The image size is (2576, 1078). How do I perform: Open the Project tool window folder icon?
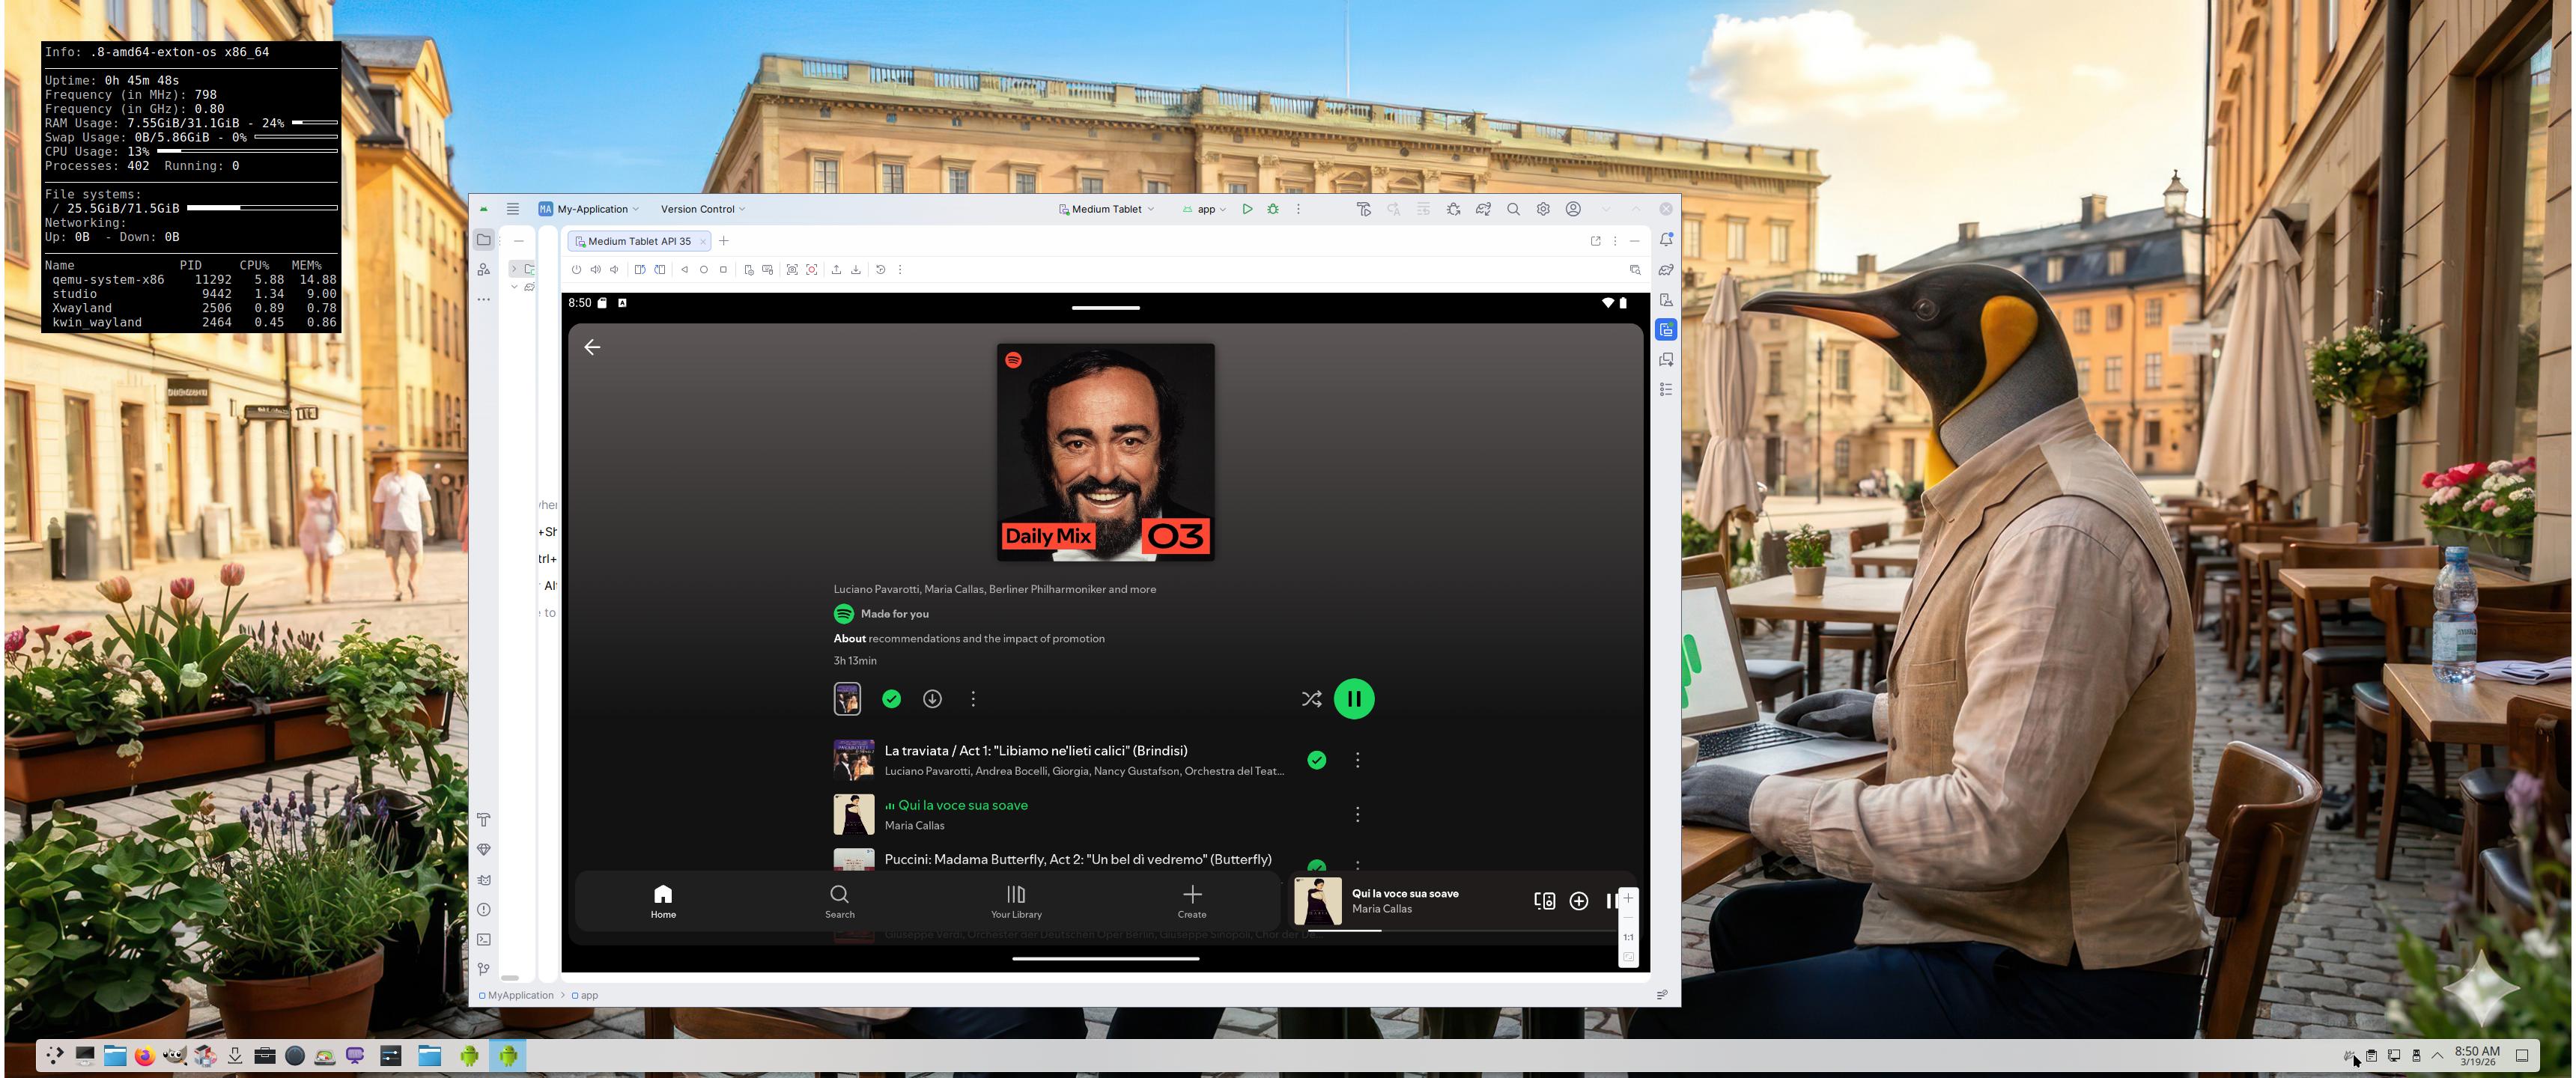tap(484, 240)
